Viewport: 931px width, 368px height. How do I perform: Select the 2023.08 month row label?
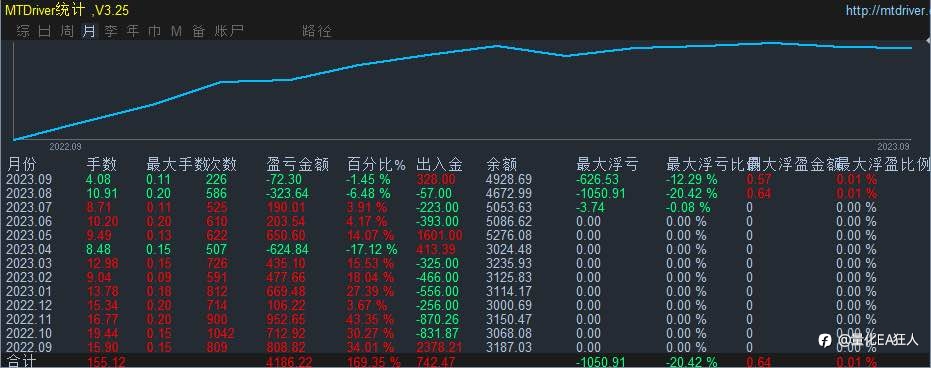(27, 193)
